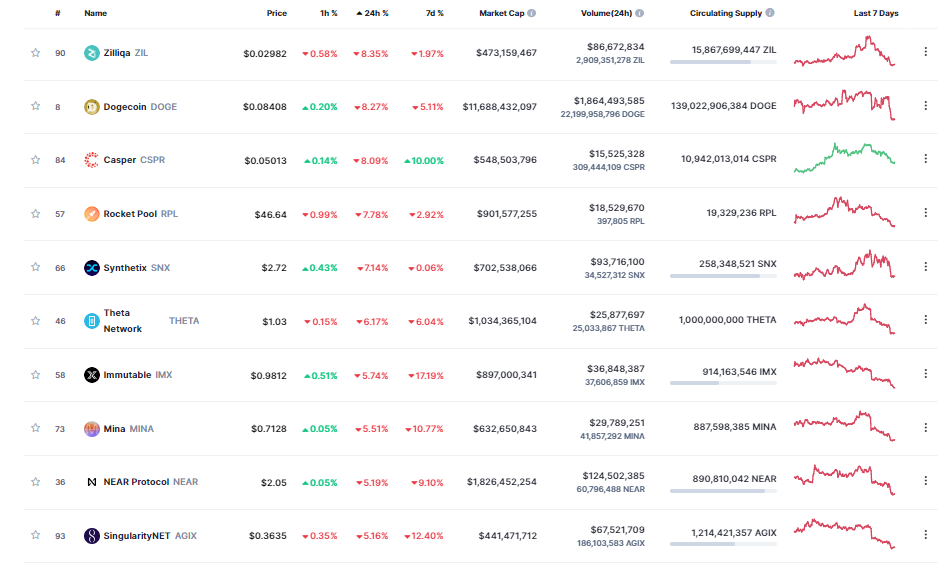This screenshot has width=948, height=569.
Task: Open Casper CSPR coin page
Action: point(134,160)
